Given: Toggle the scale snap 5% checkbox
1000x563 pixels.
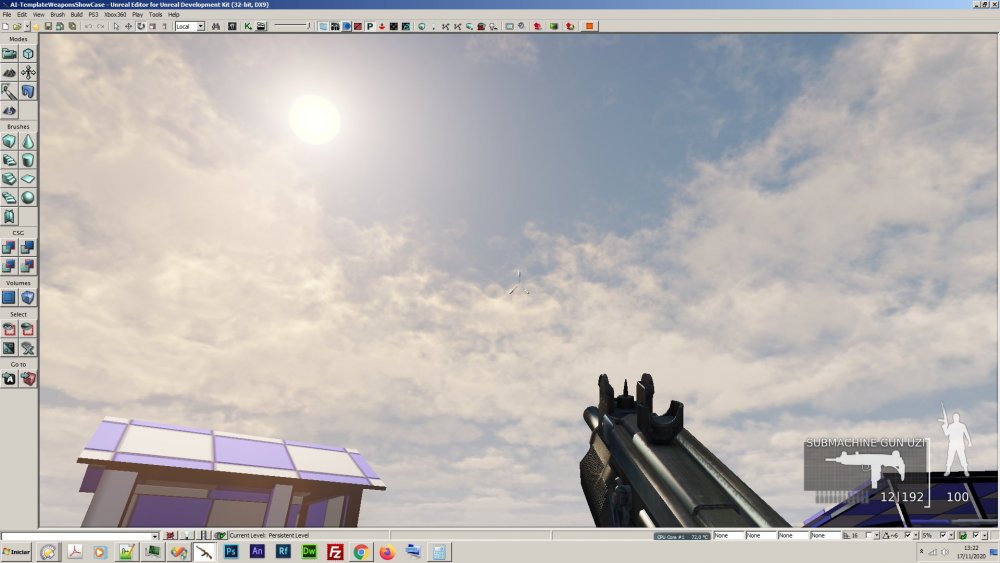Looking at the screenshot, I should [943, 536].
